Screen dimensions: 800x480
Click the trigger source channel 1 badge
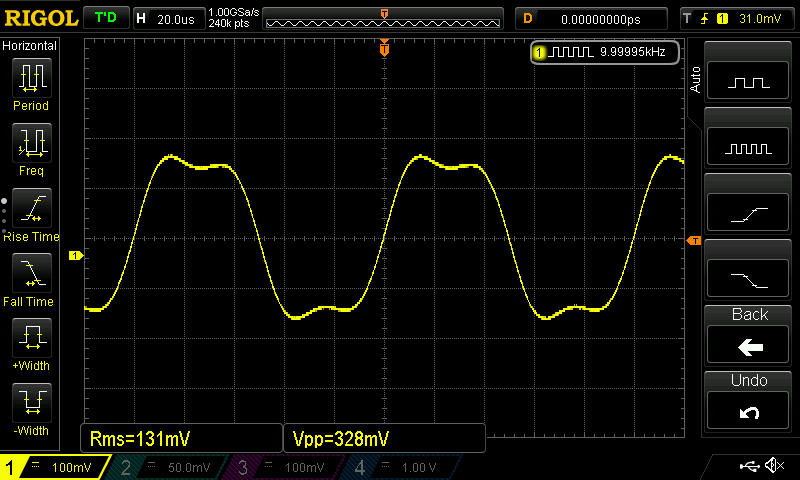click(722, 19)
